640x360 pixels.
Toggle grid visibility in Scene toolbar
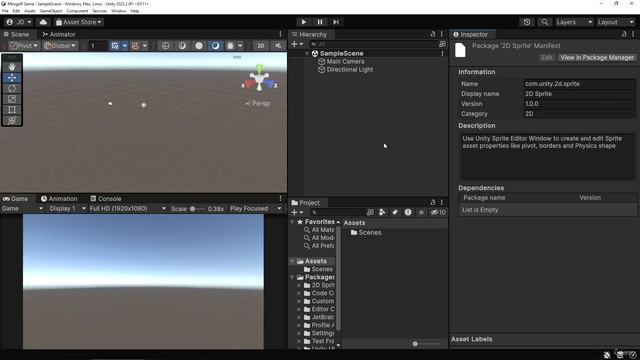click(115, 46)
